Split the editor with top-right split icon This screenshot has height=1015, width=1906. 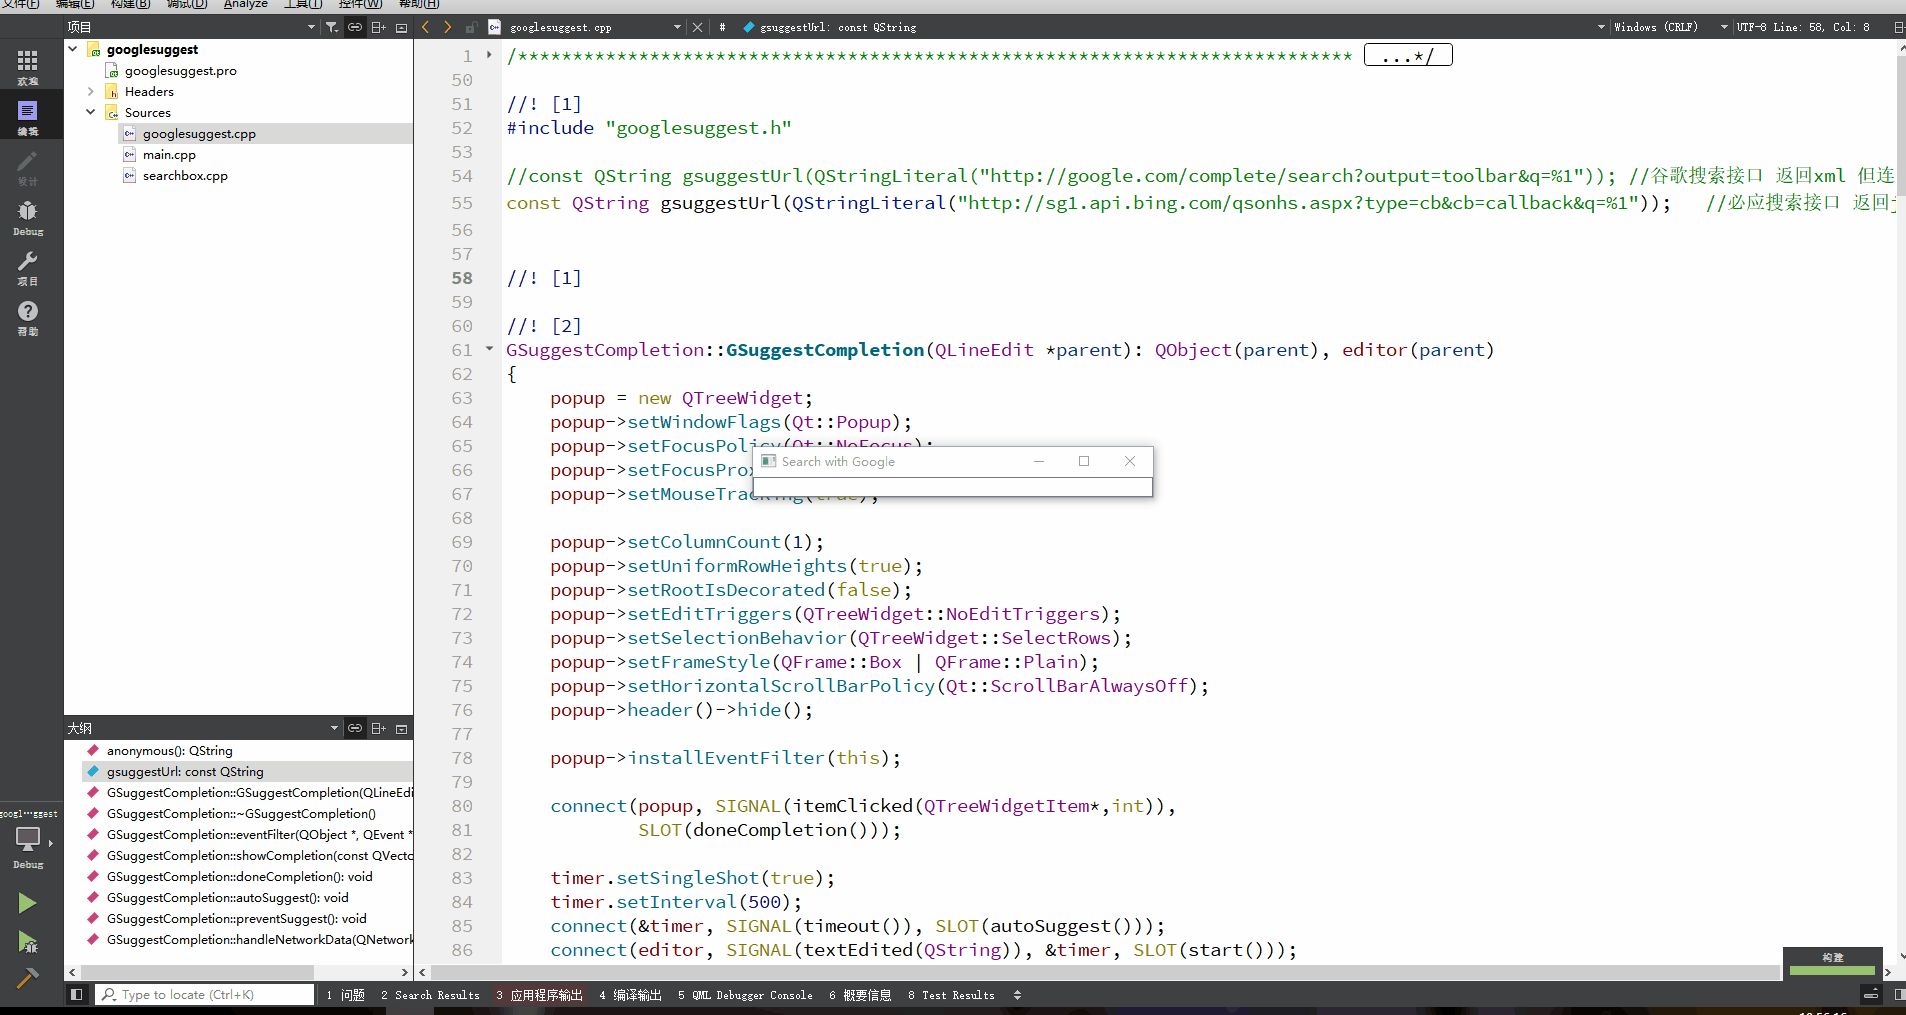tap(1898, 27)
